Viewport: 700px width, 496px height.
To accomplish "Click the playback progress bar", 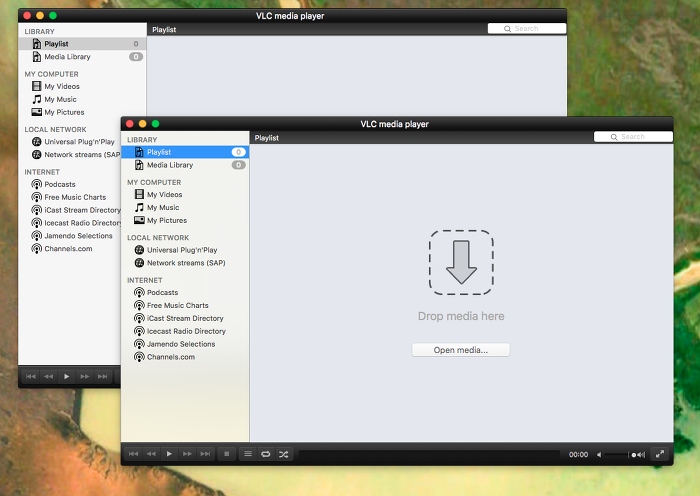I will point(429,454).
